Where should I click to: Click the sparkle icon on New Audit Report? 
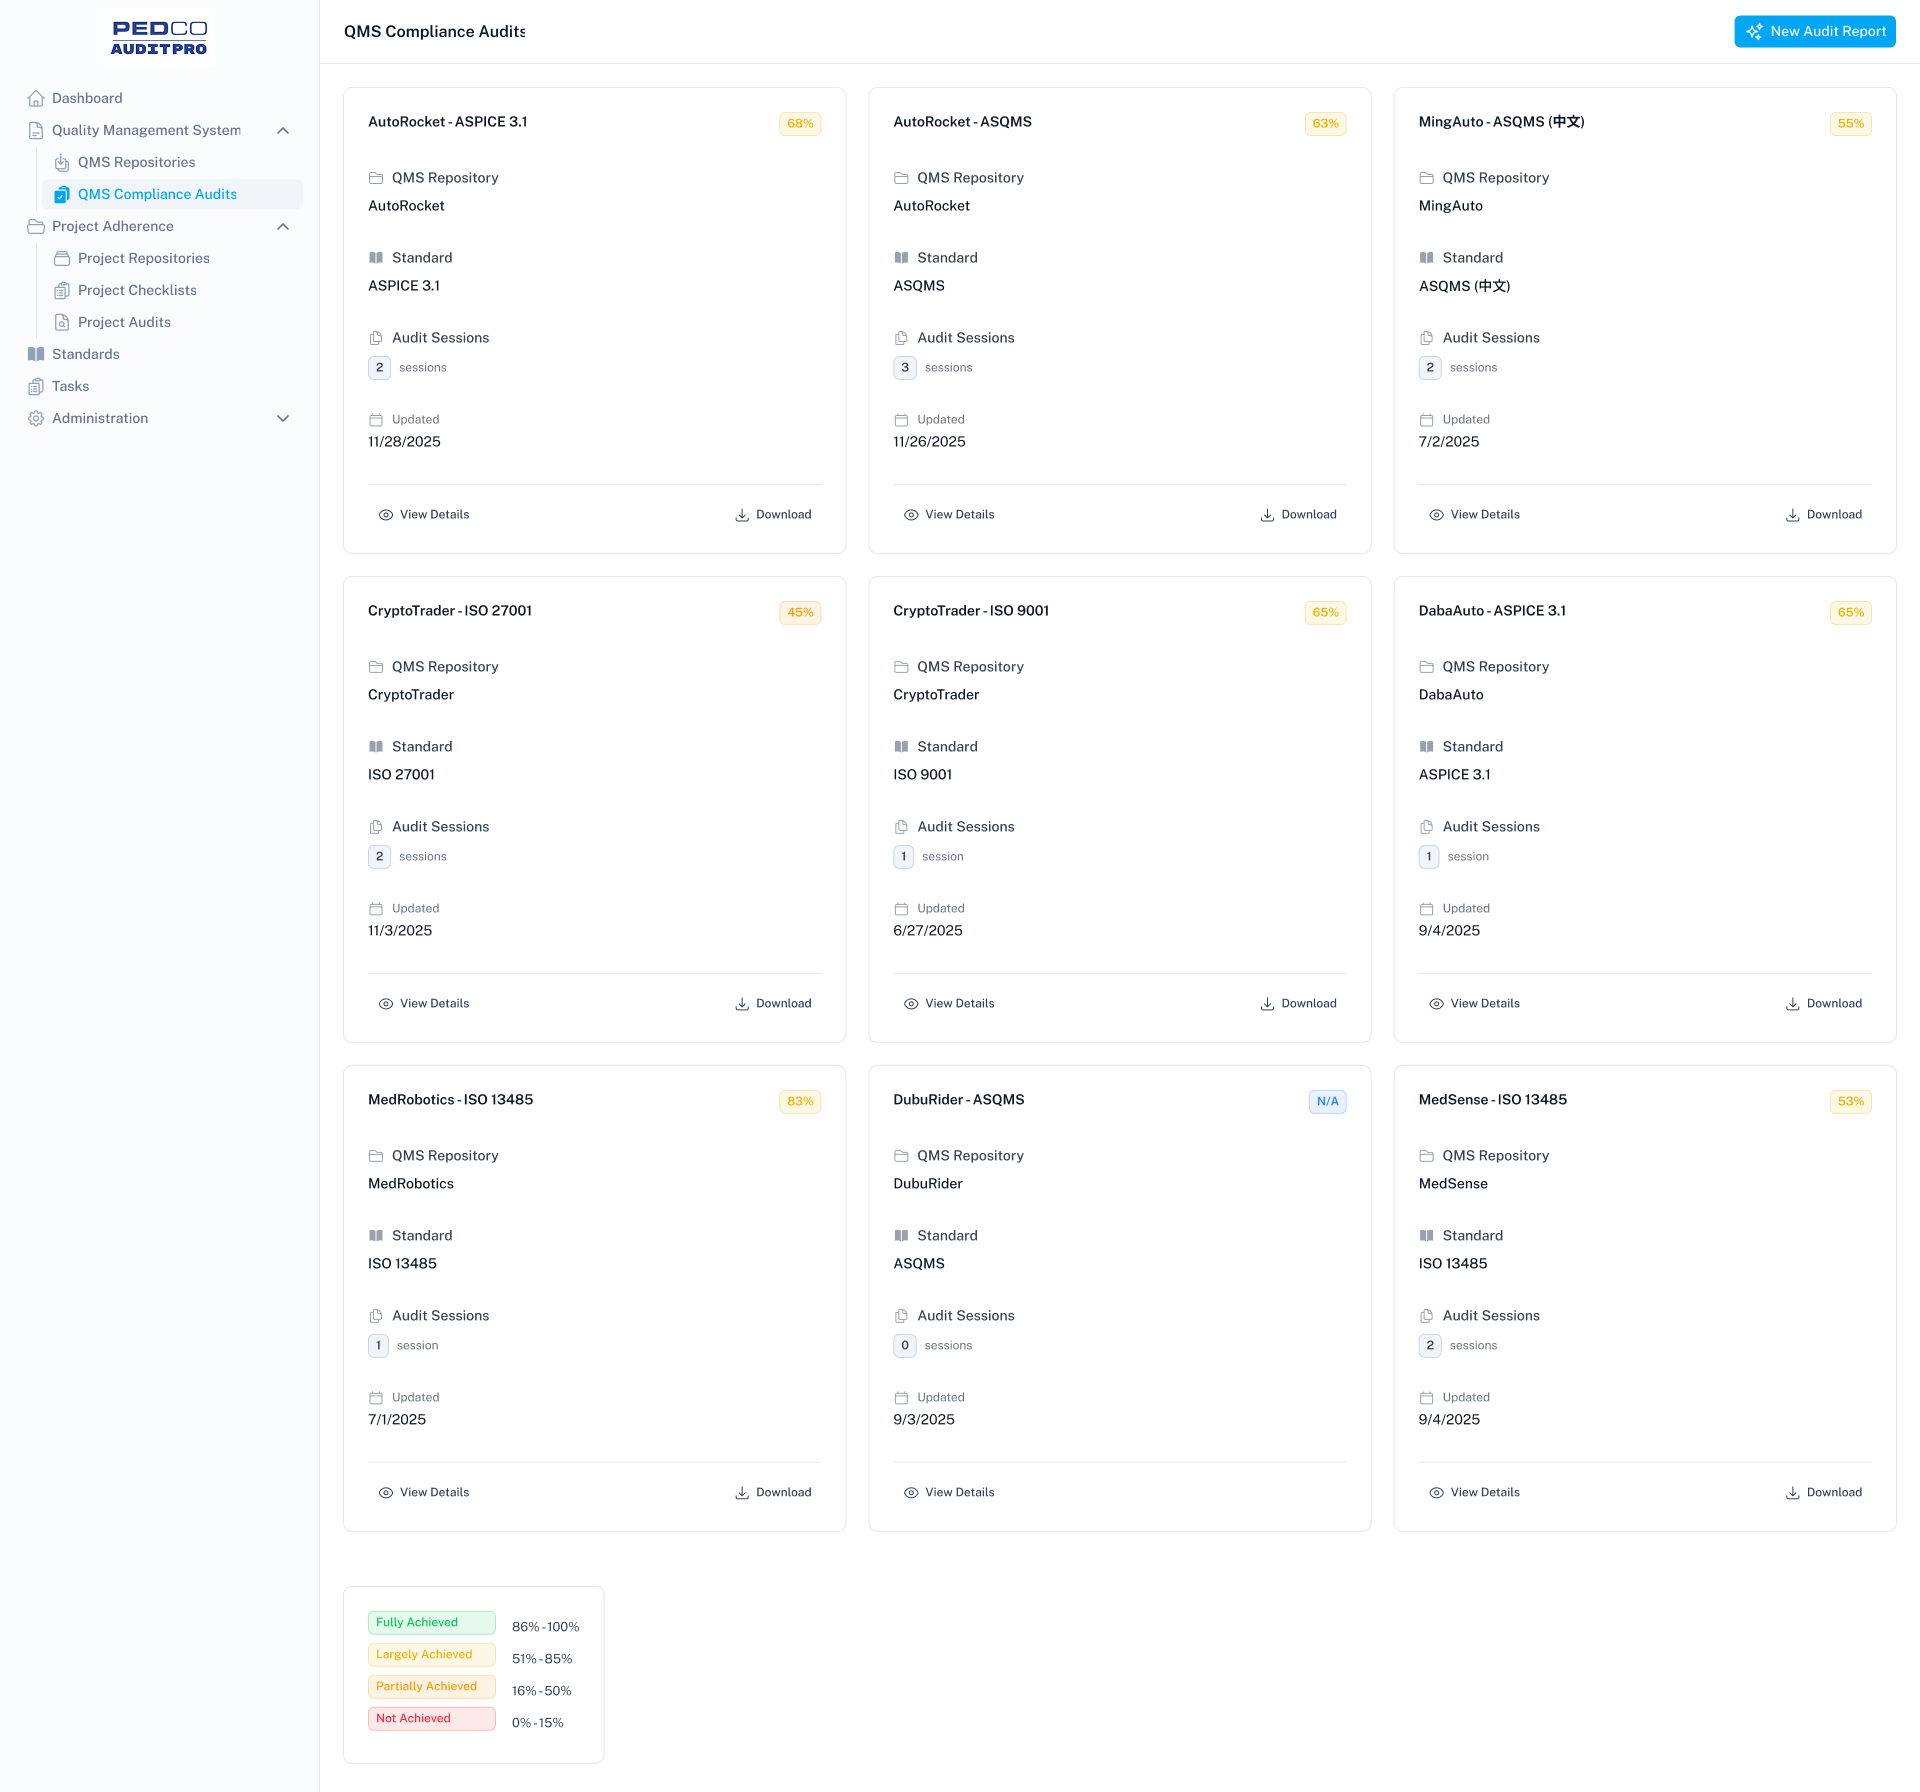(1754, 32)
